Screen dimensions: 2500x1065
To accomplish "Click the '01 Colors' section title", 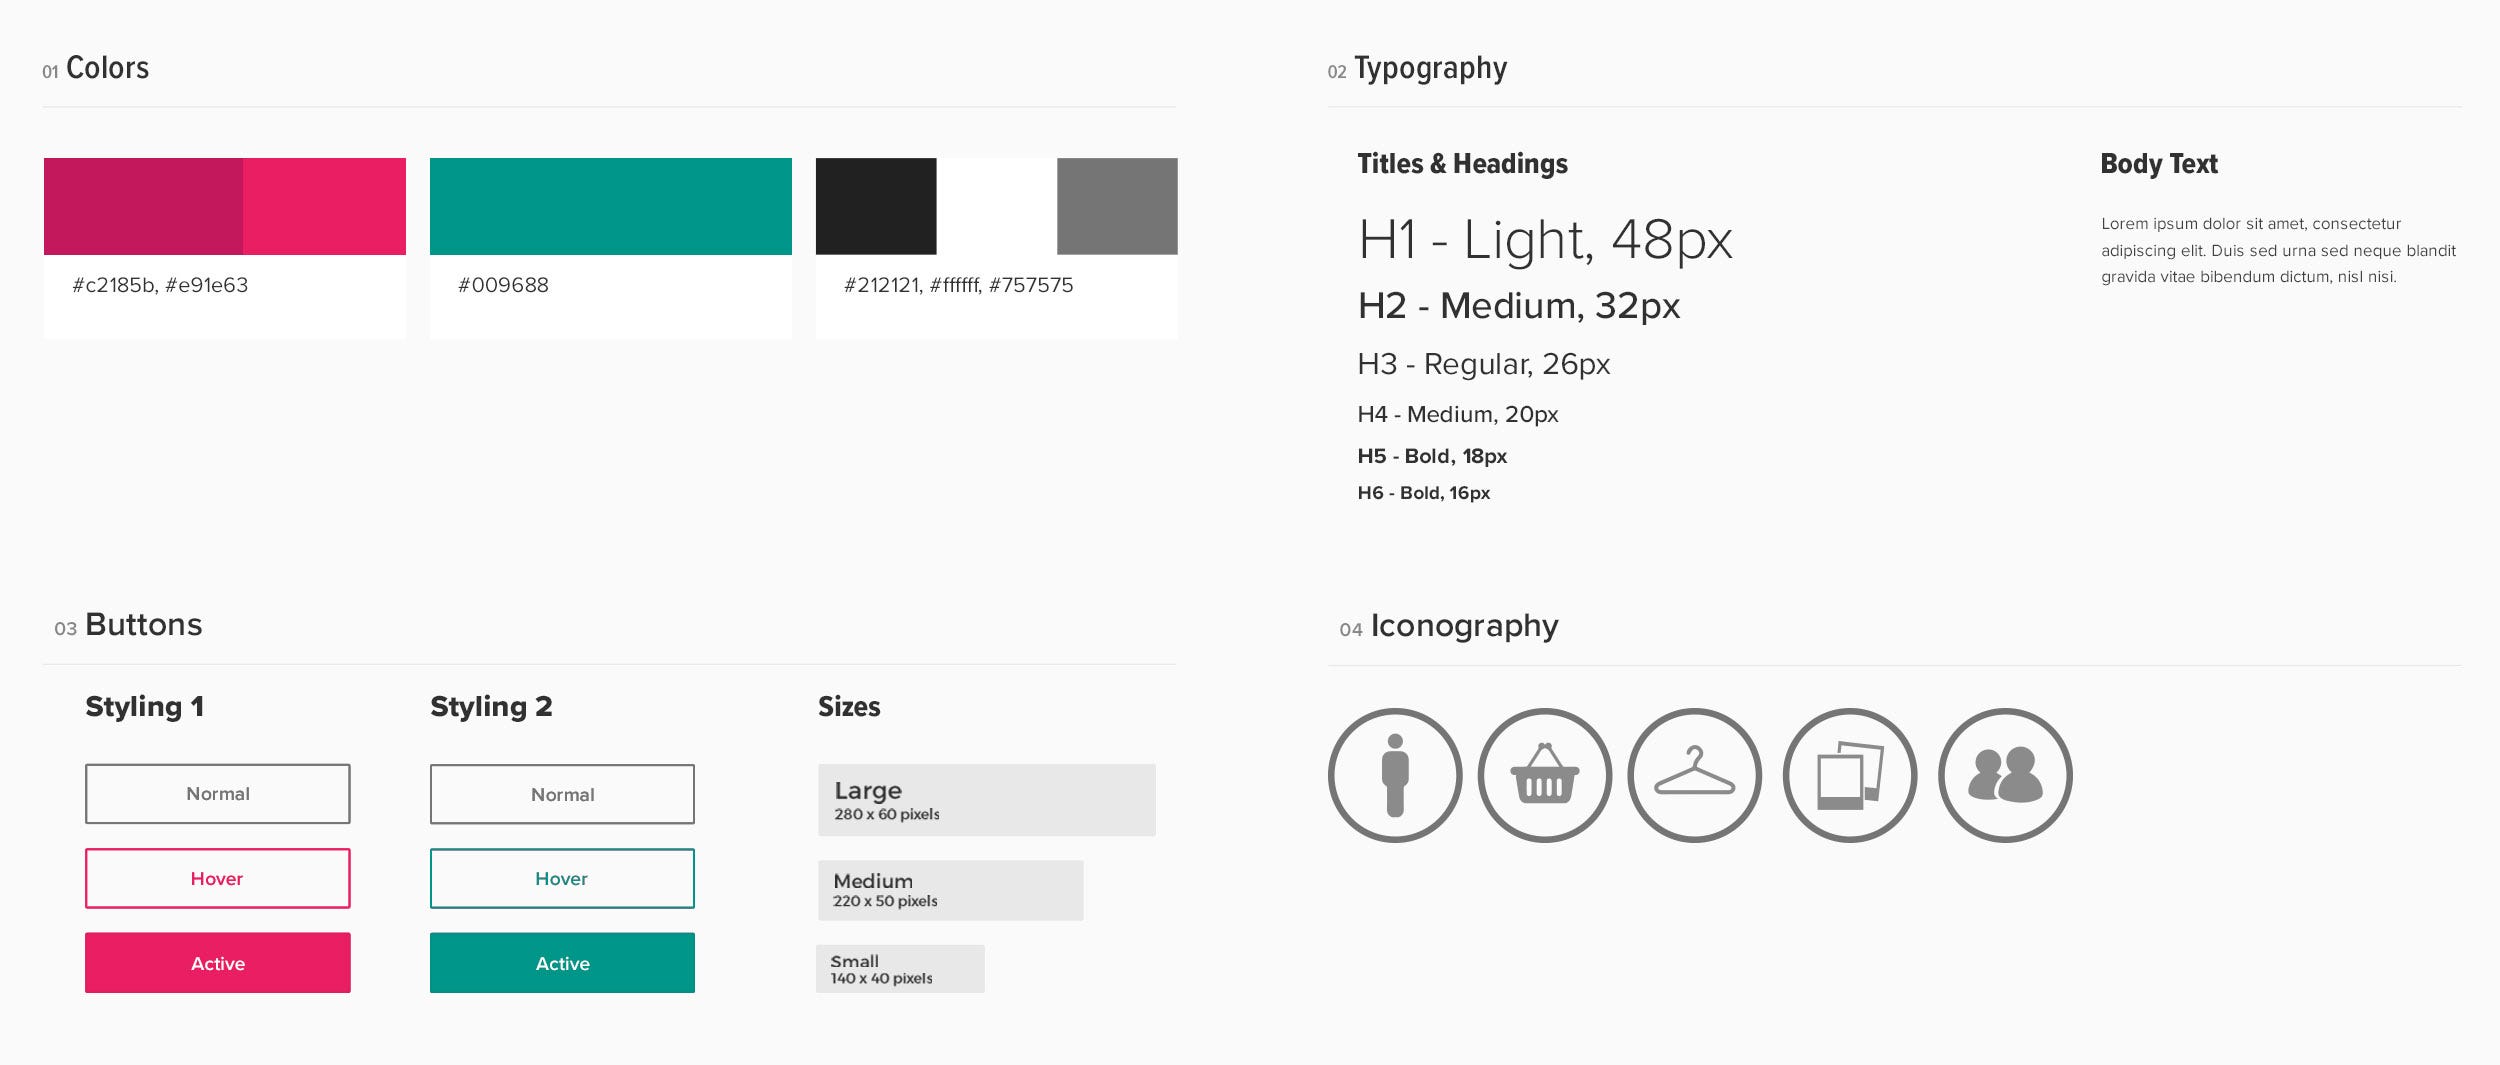I will pyautogui.click(x=96, y=68).
